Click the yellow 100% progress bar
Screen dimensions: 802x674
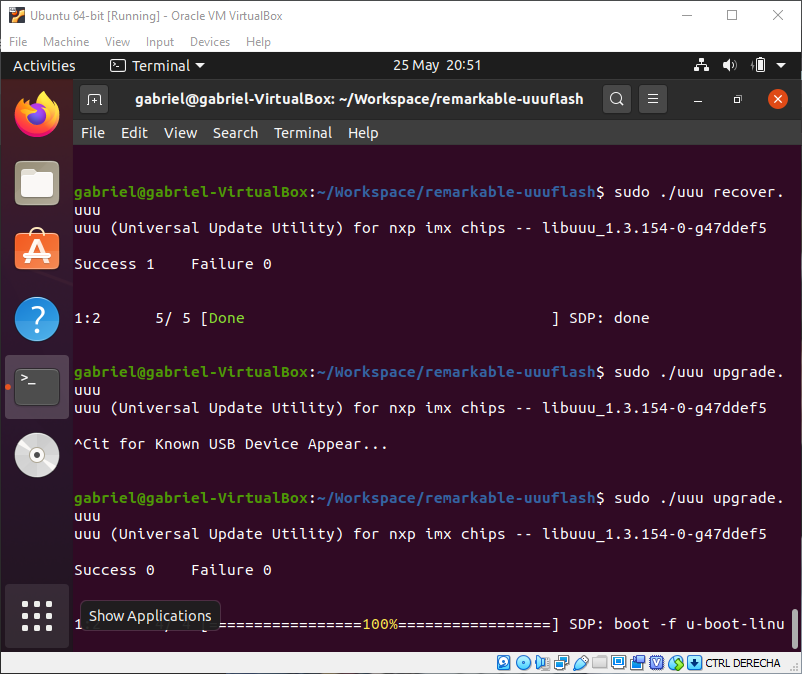[x=380, y=624]
